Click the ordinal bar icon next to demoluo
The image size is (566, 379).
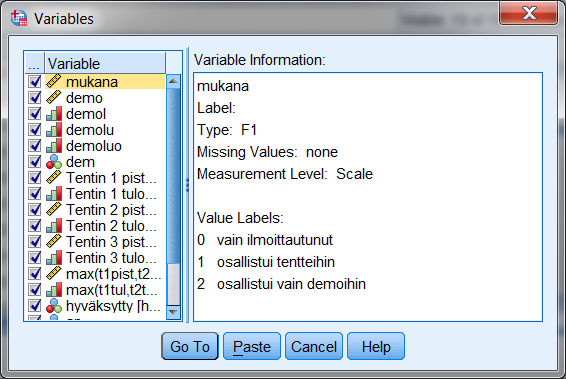[54, 145]
